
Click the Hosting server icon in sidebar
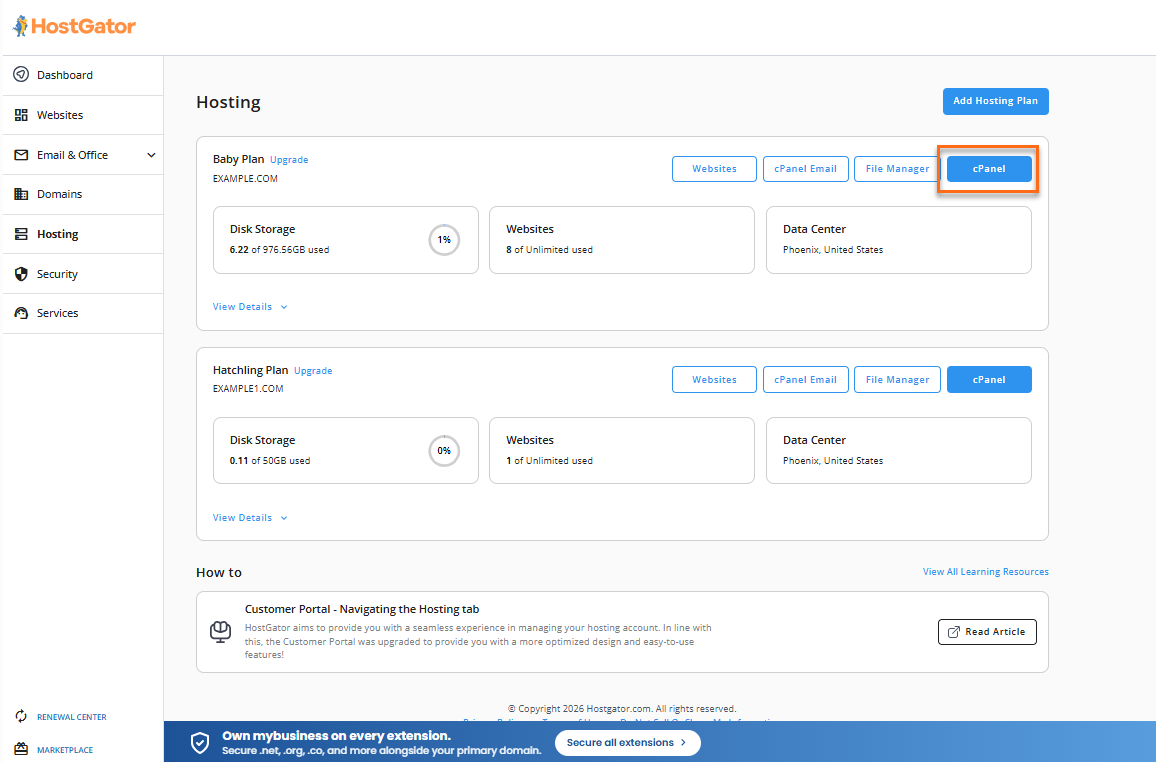click(21, 234)
